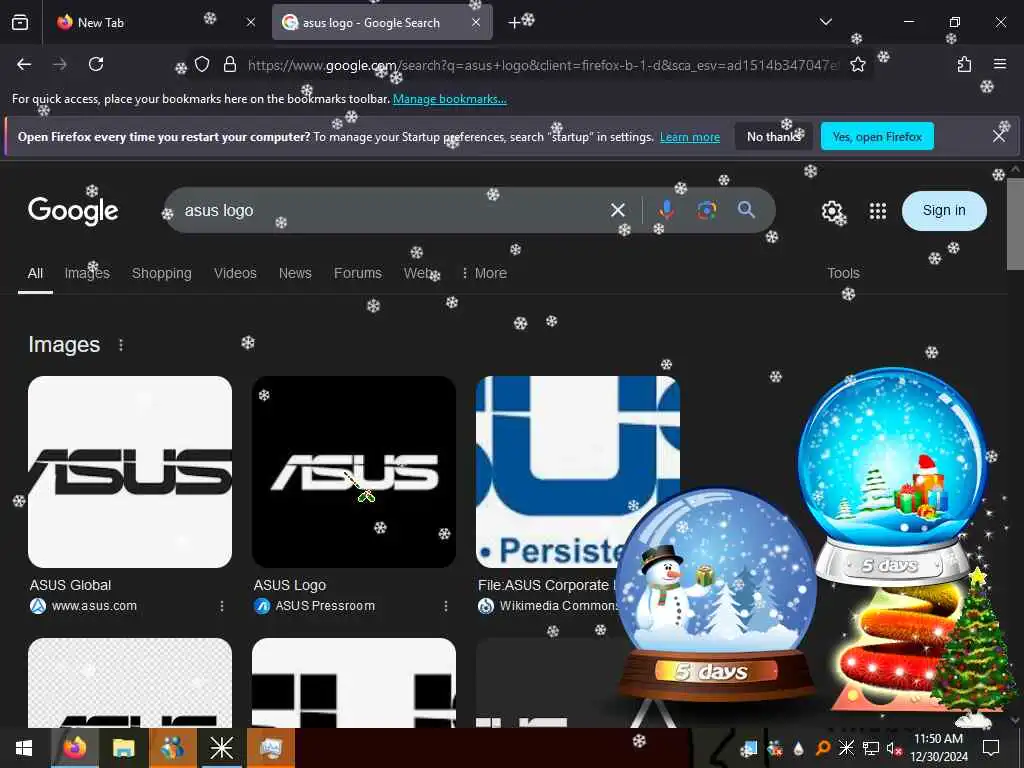
Task: Open the Windows Start menu
Action: pyautogui.click(x=24, y=748)
